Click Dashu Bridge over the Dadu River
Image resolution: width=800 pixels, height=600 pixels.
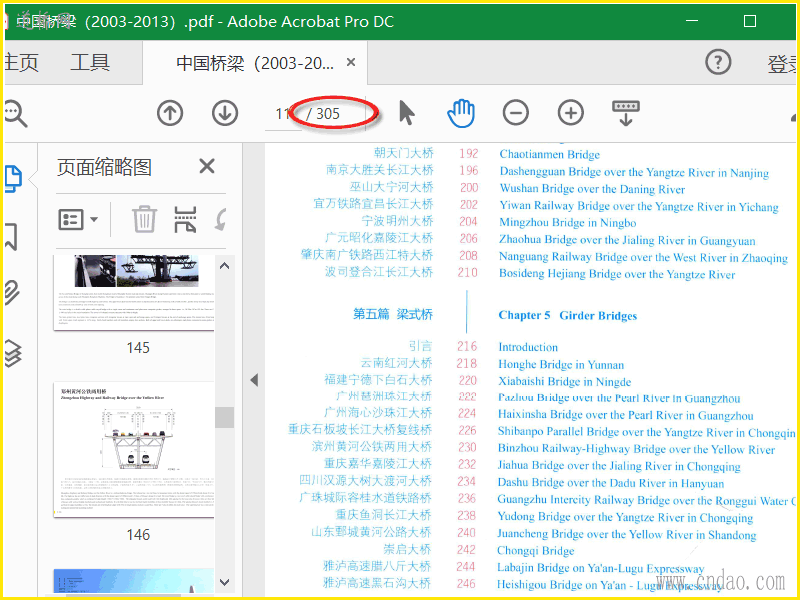click(x=611, y=483)
